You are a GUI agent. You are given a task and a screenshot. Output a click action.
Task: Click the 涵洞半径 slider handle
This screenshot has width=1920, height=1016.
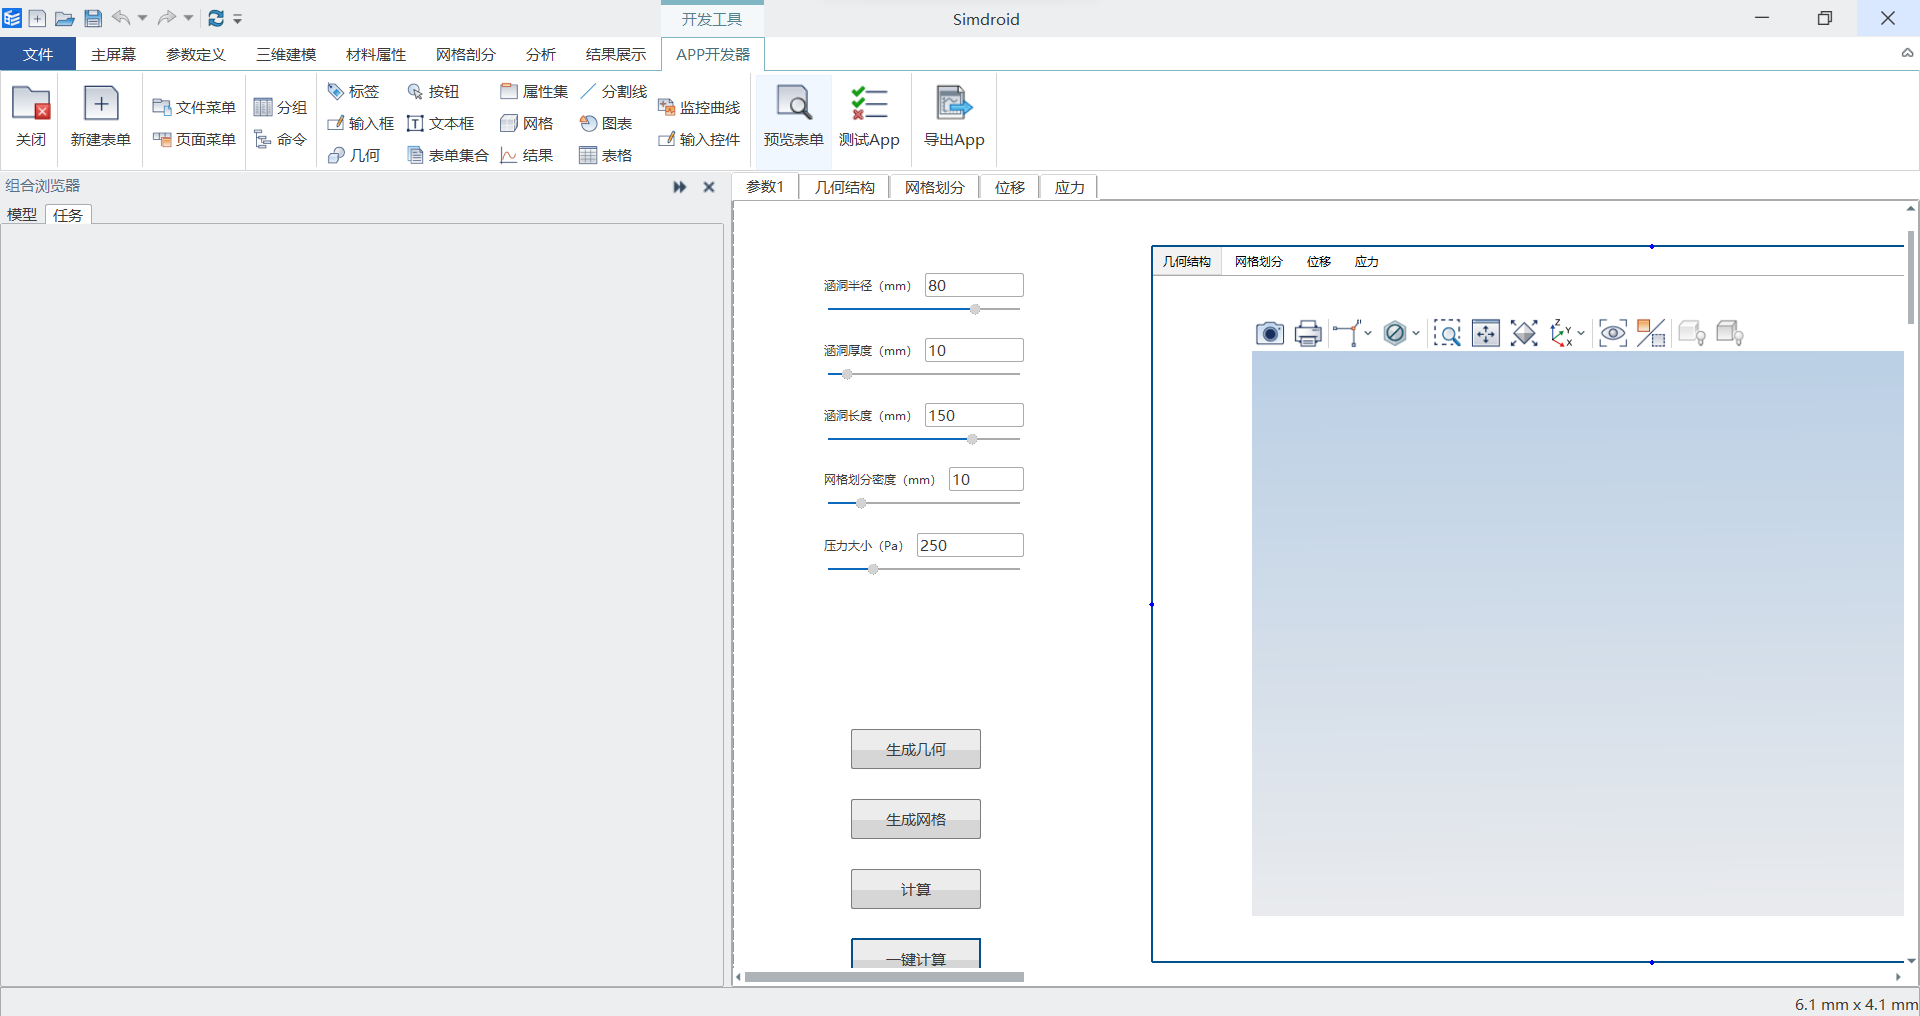point(975,309)
